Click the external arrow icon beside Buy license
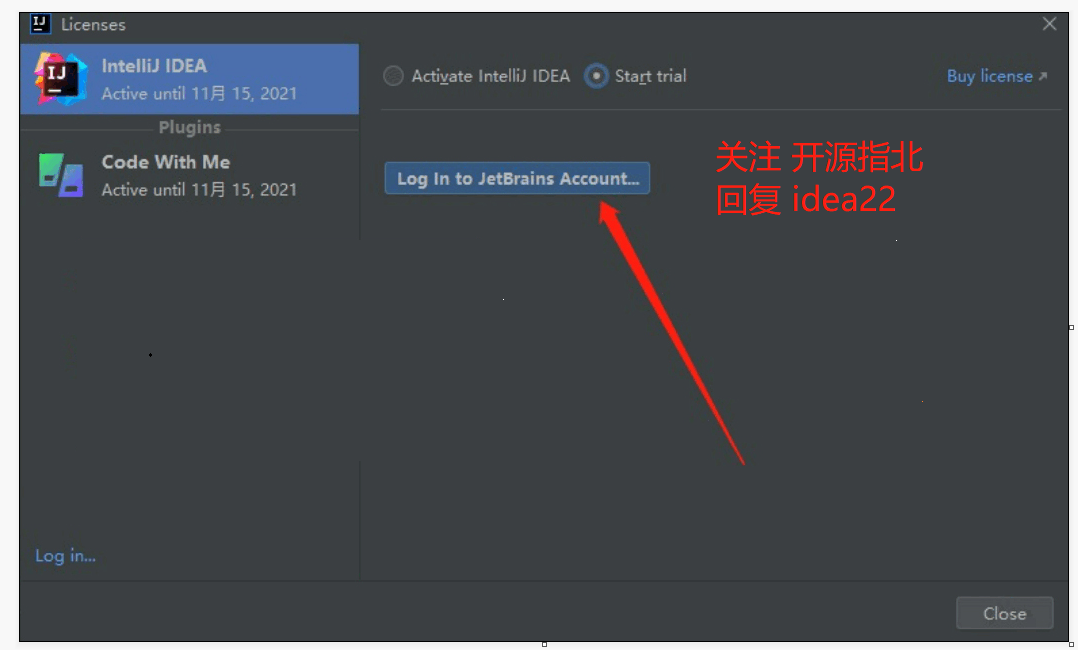1078x650 pixels. [x=1043, y=76]
